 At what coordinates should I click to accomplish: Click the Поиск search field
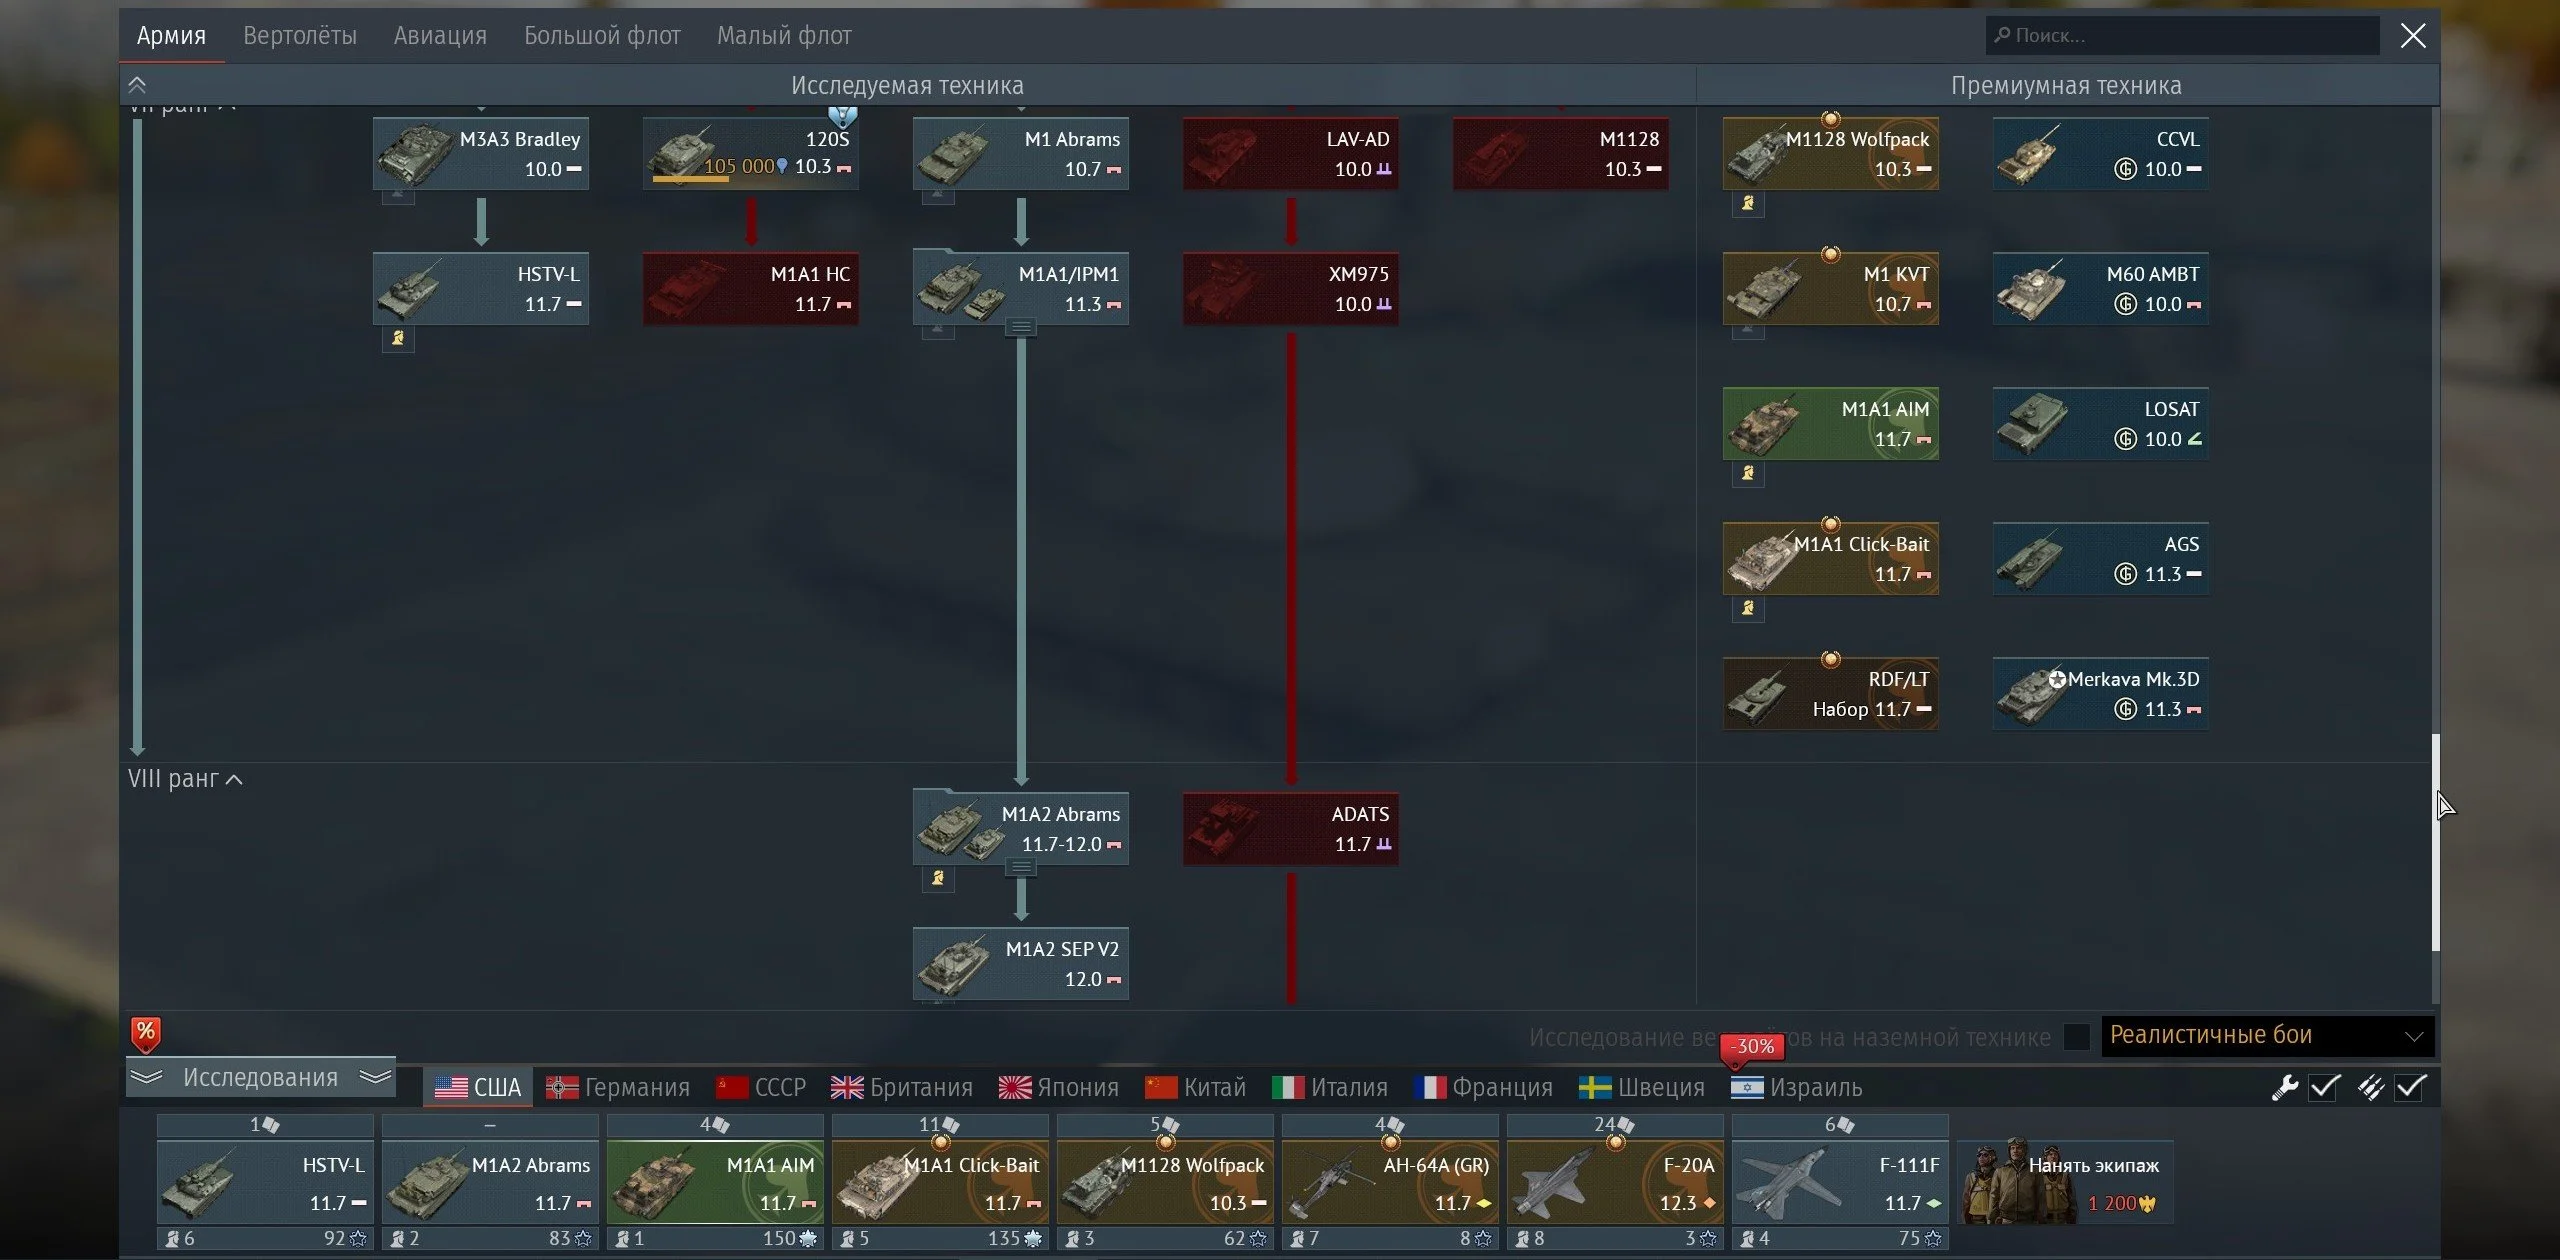(2180, 36)
